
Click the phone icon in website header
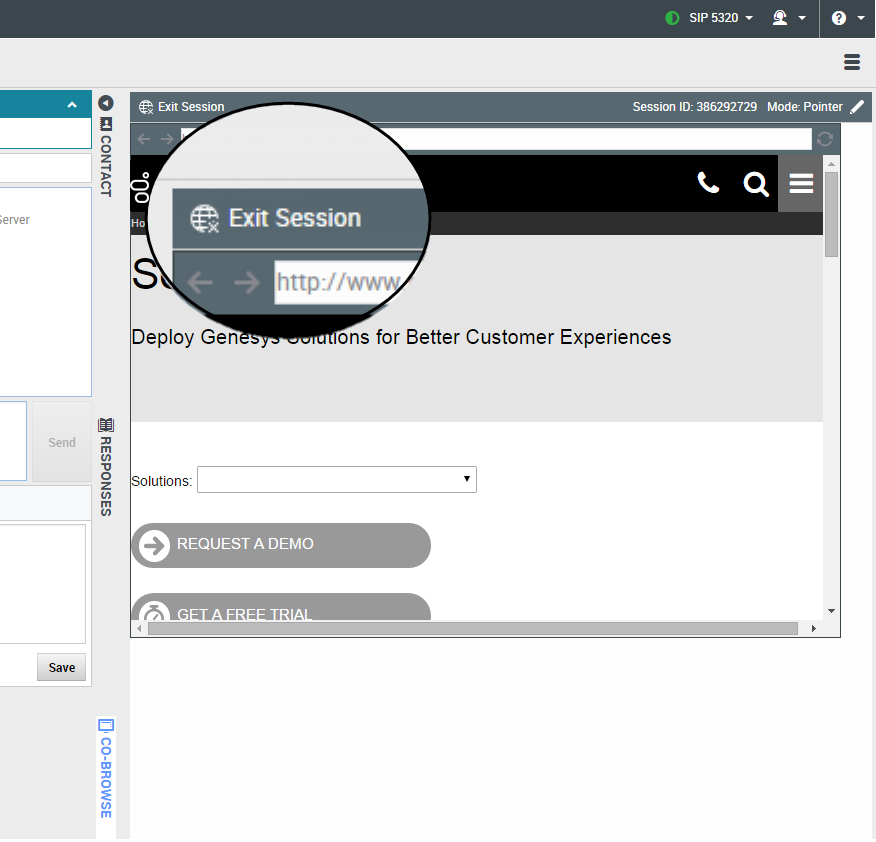tap(708, 183)
